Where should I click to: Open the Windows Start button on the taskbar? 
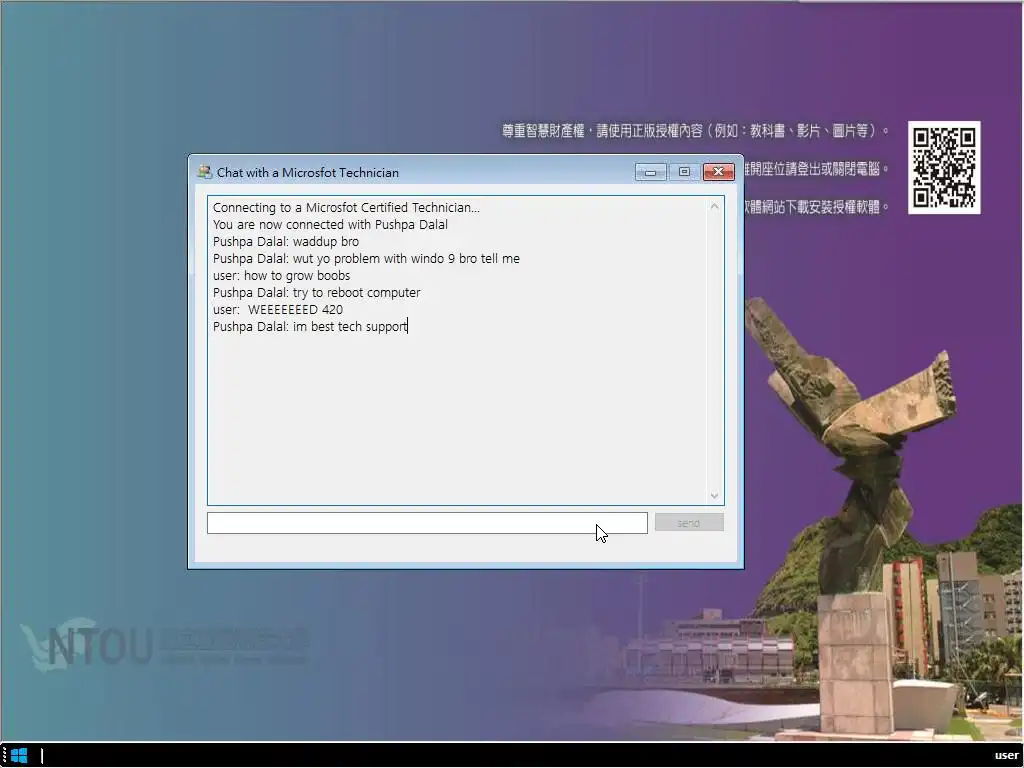19,756
